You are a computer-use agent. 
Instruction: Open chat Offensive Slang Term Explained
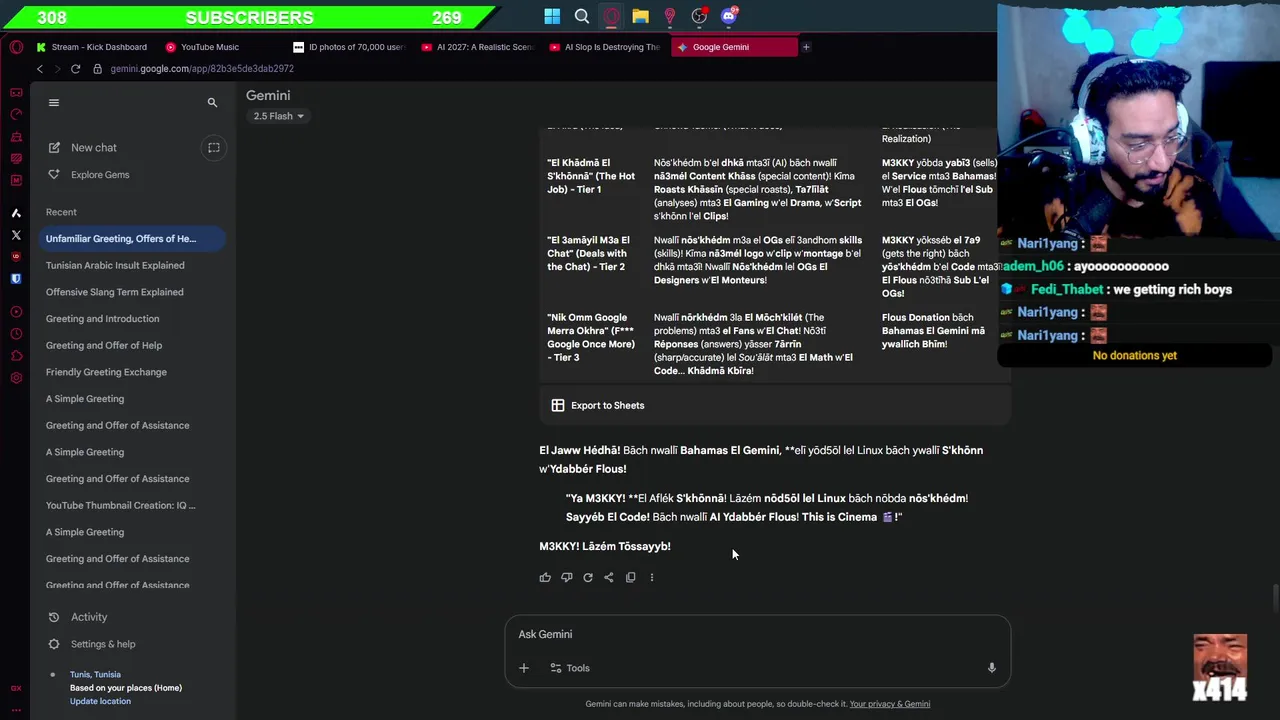(x=114, y=292)
